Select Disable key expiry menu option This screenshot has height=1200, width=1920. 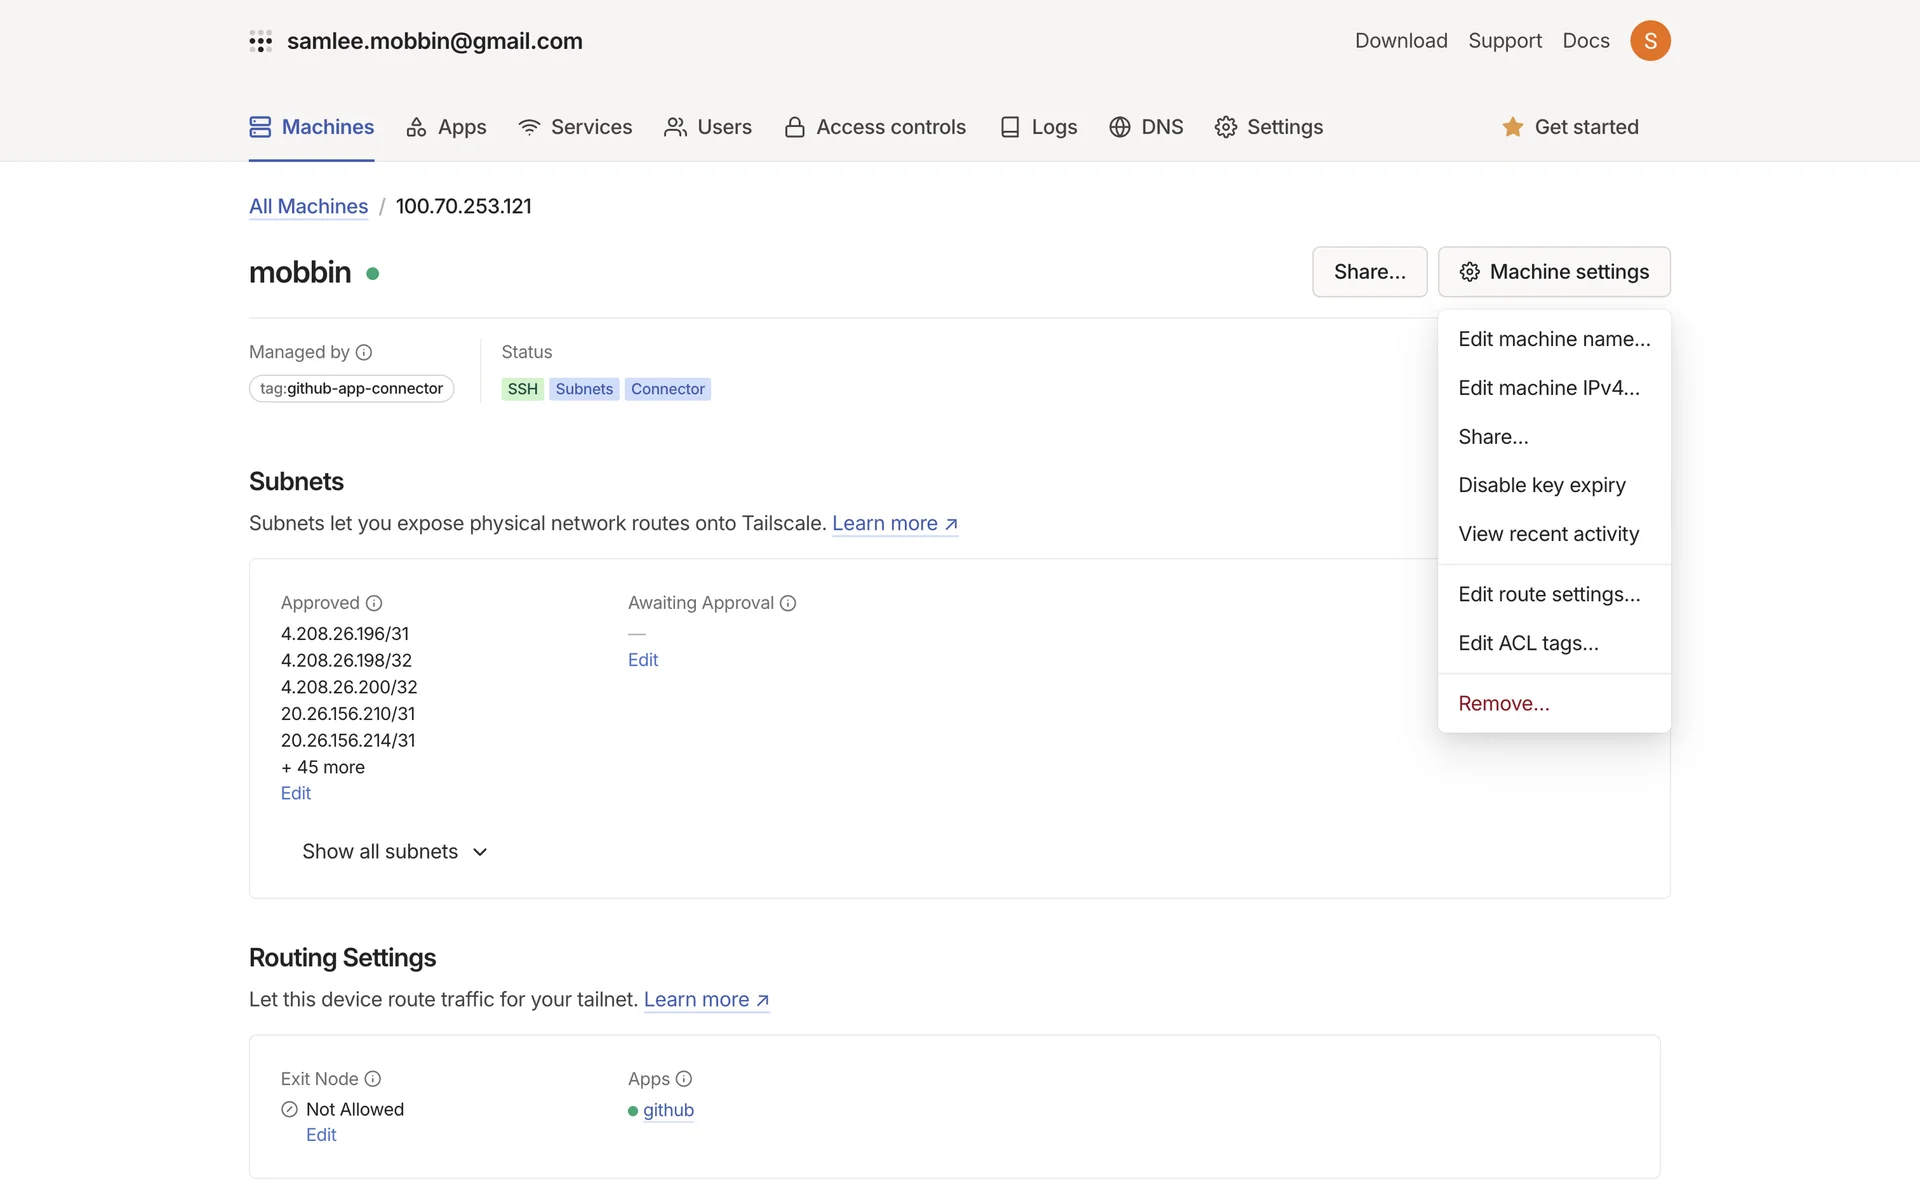click(1541, 485)
